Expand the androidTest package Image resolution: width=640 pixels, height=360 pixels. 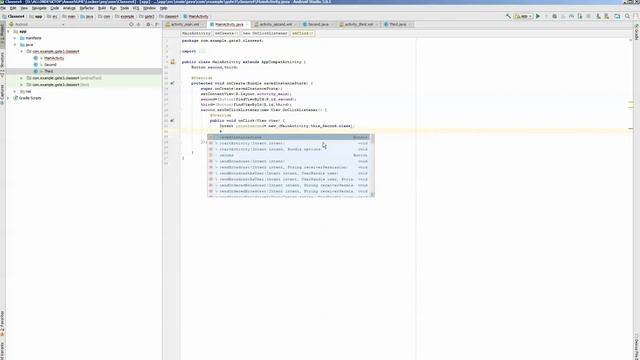tap(22, 78)
